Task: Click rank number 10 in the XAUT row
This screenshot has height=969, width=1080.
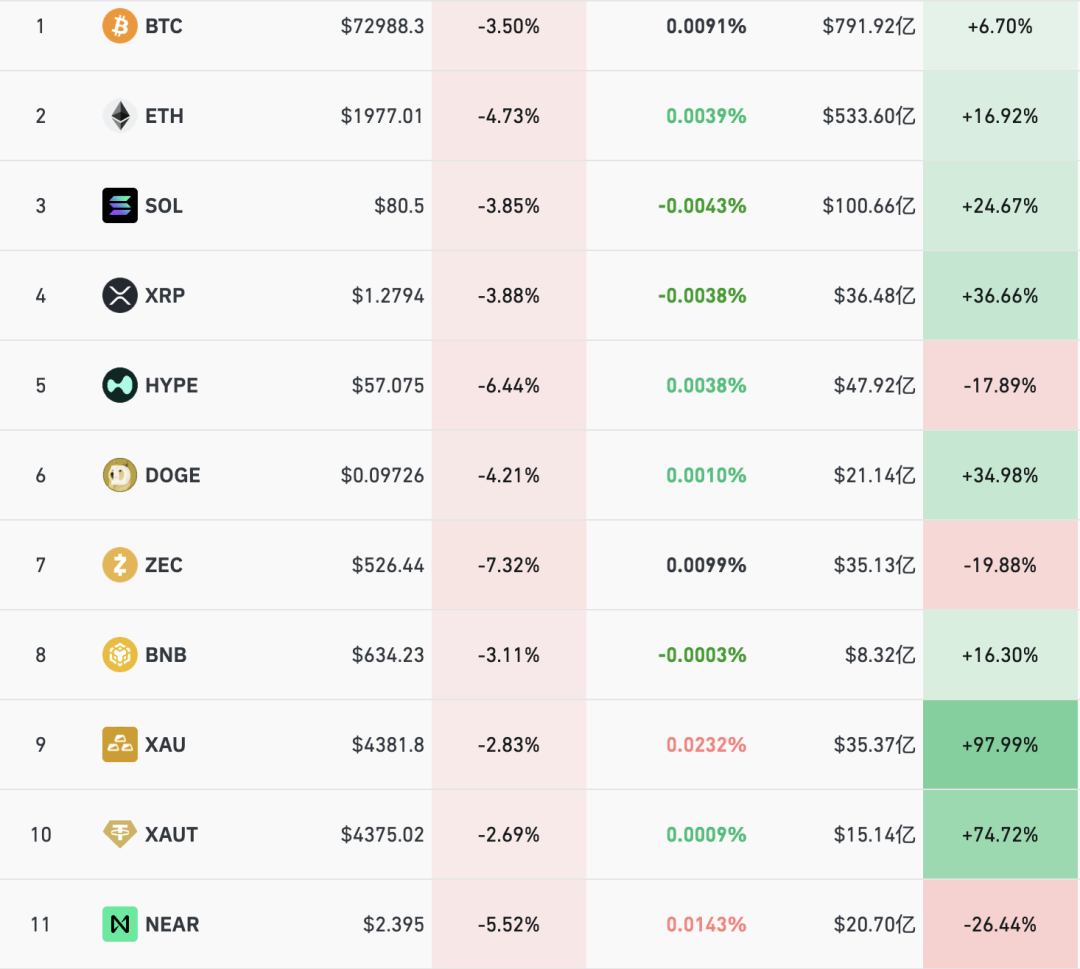Action: click(x=41, y=834)
